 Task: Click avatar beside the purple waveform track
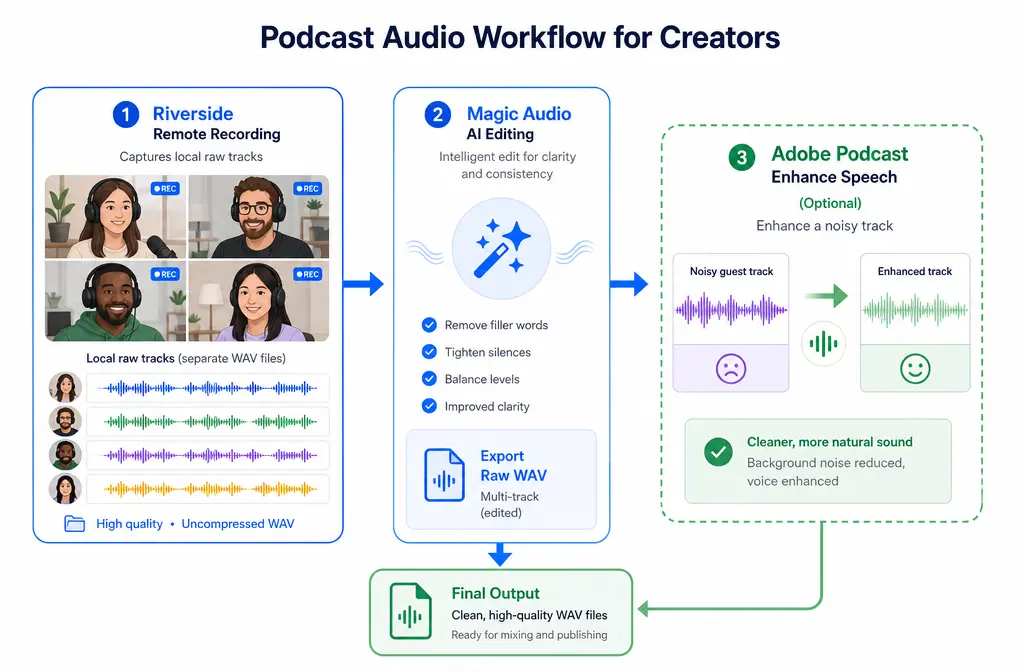[x=65, y=455]
